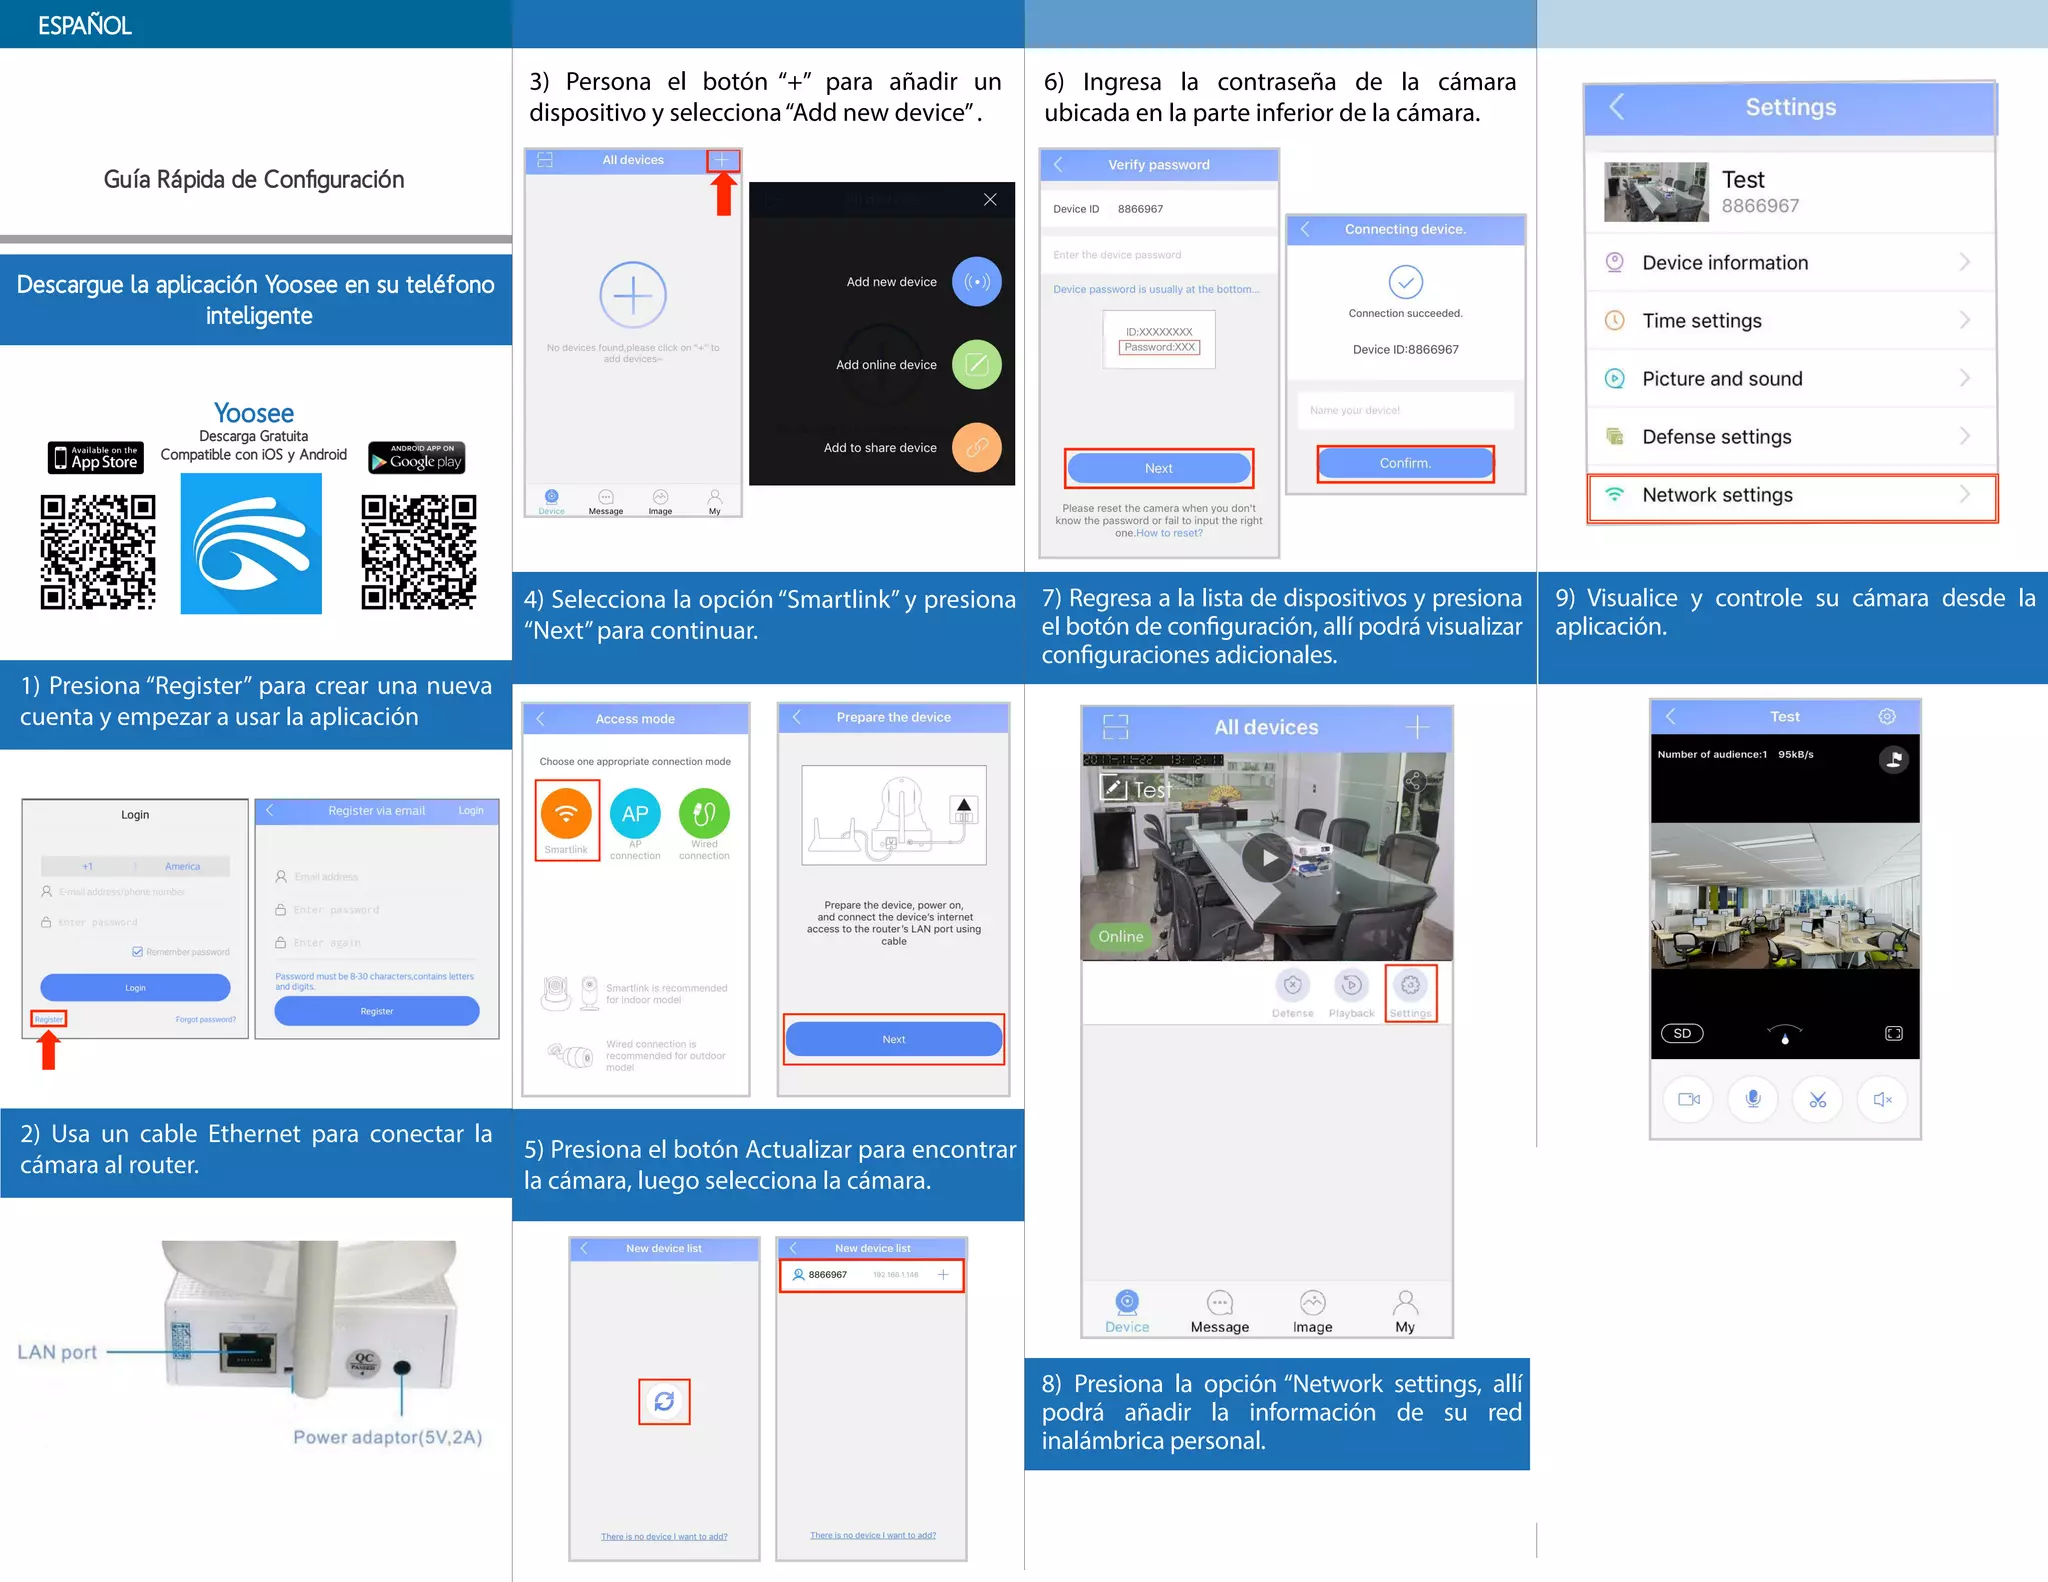The image size is (2048, 1582).
Task: Unmute the speaker icon in live view
Action: coord(1881,1099)
